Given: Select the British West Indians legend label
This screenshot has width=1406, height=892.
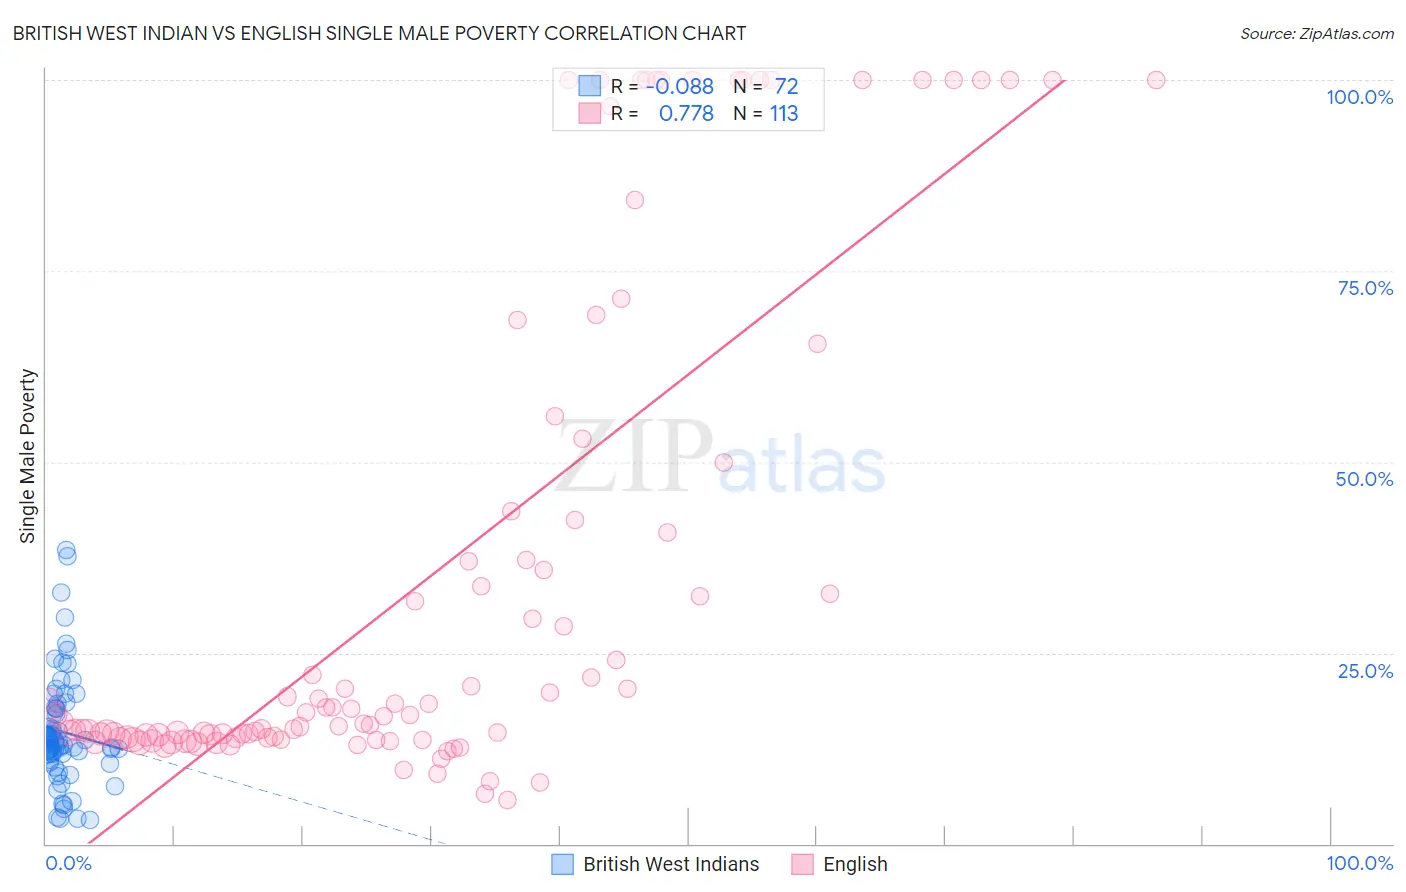Looking at the screenshot, I should point(671,864).
